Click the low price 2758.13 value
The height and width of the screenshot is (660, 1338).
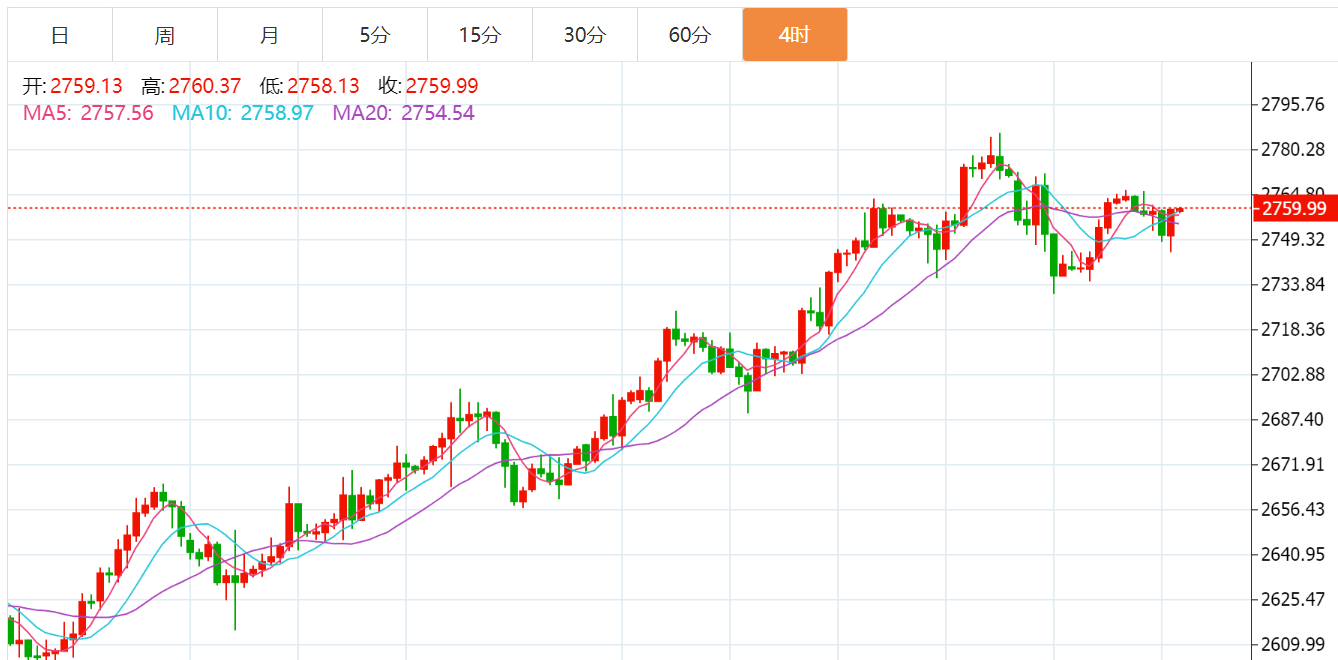pyautogui.click(x=323, y=87)
